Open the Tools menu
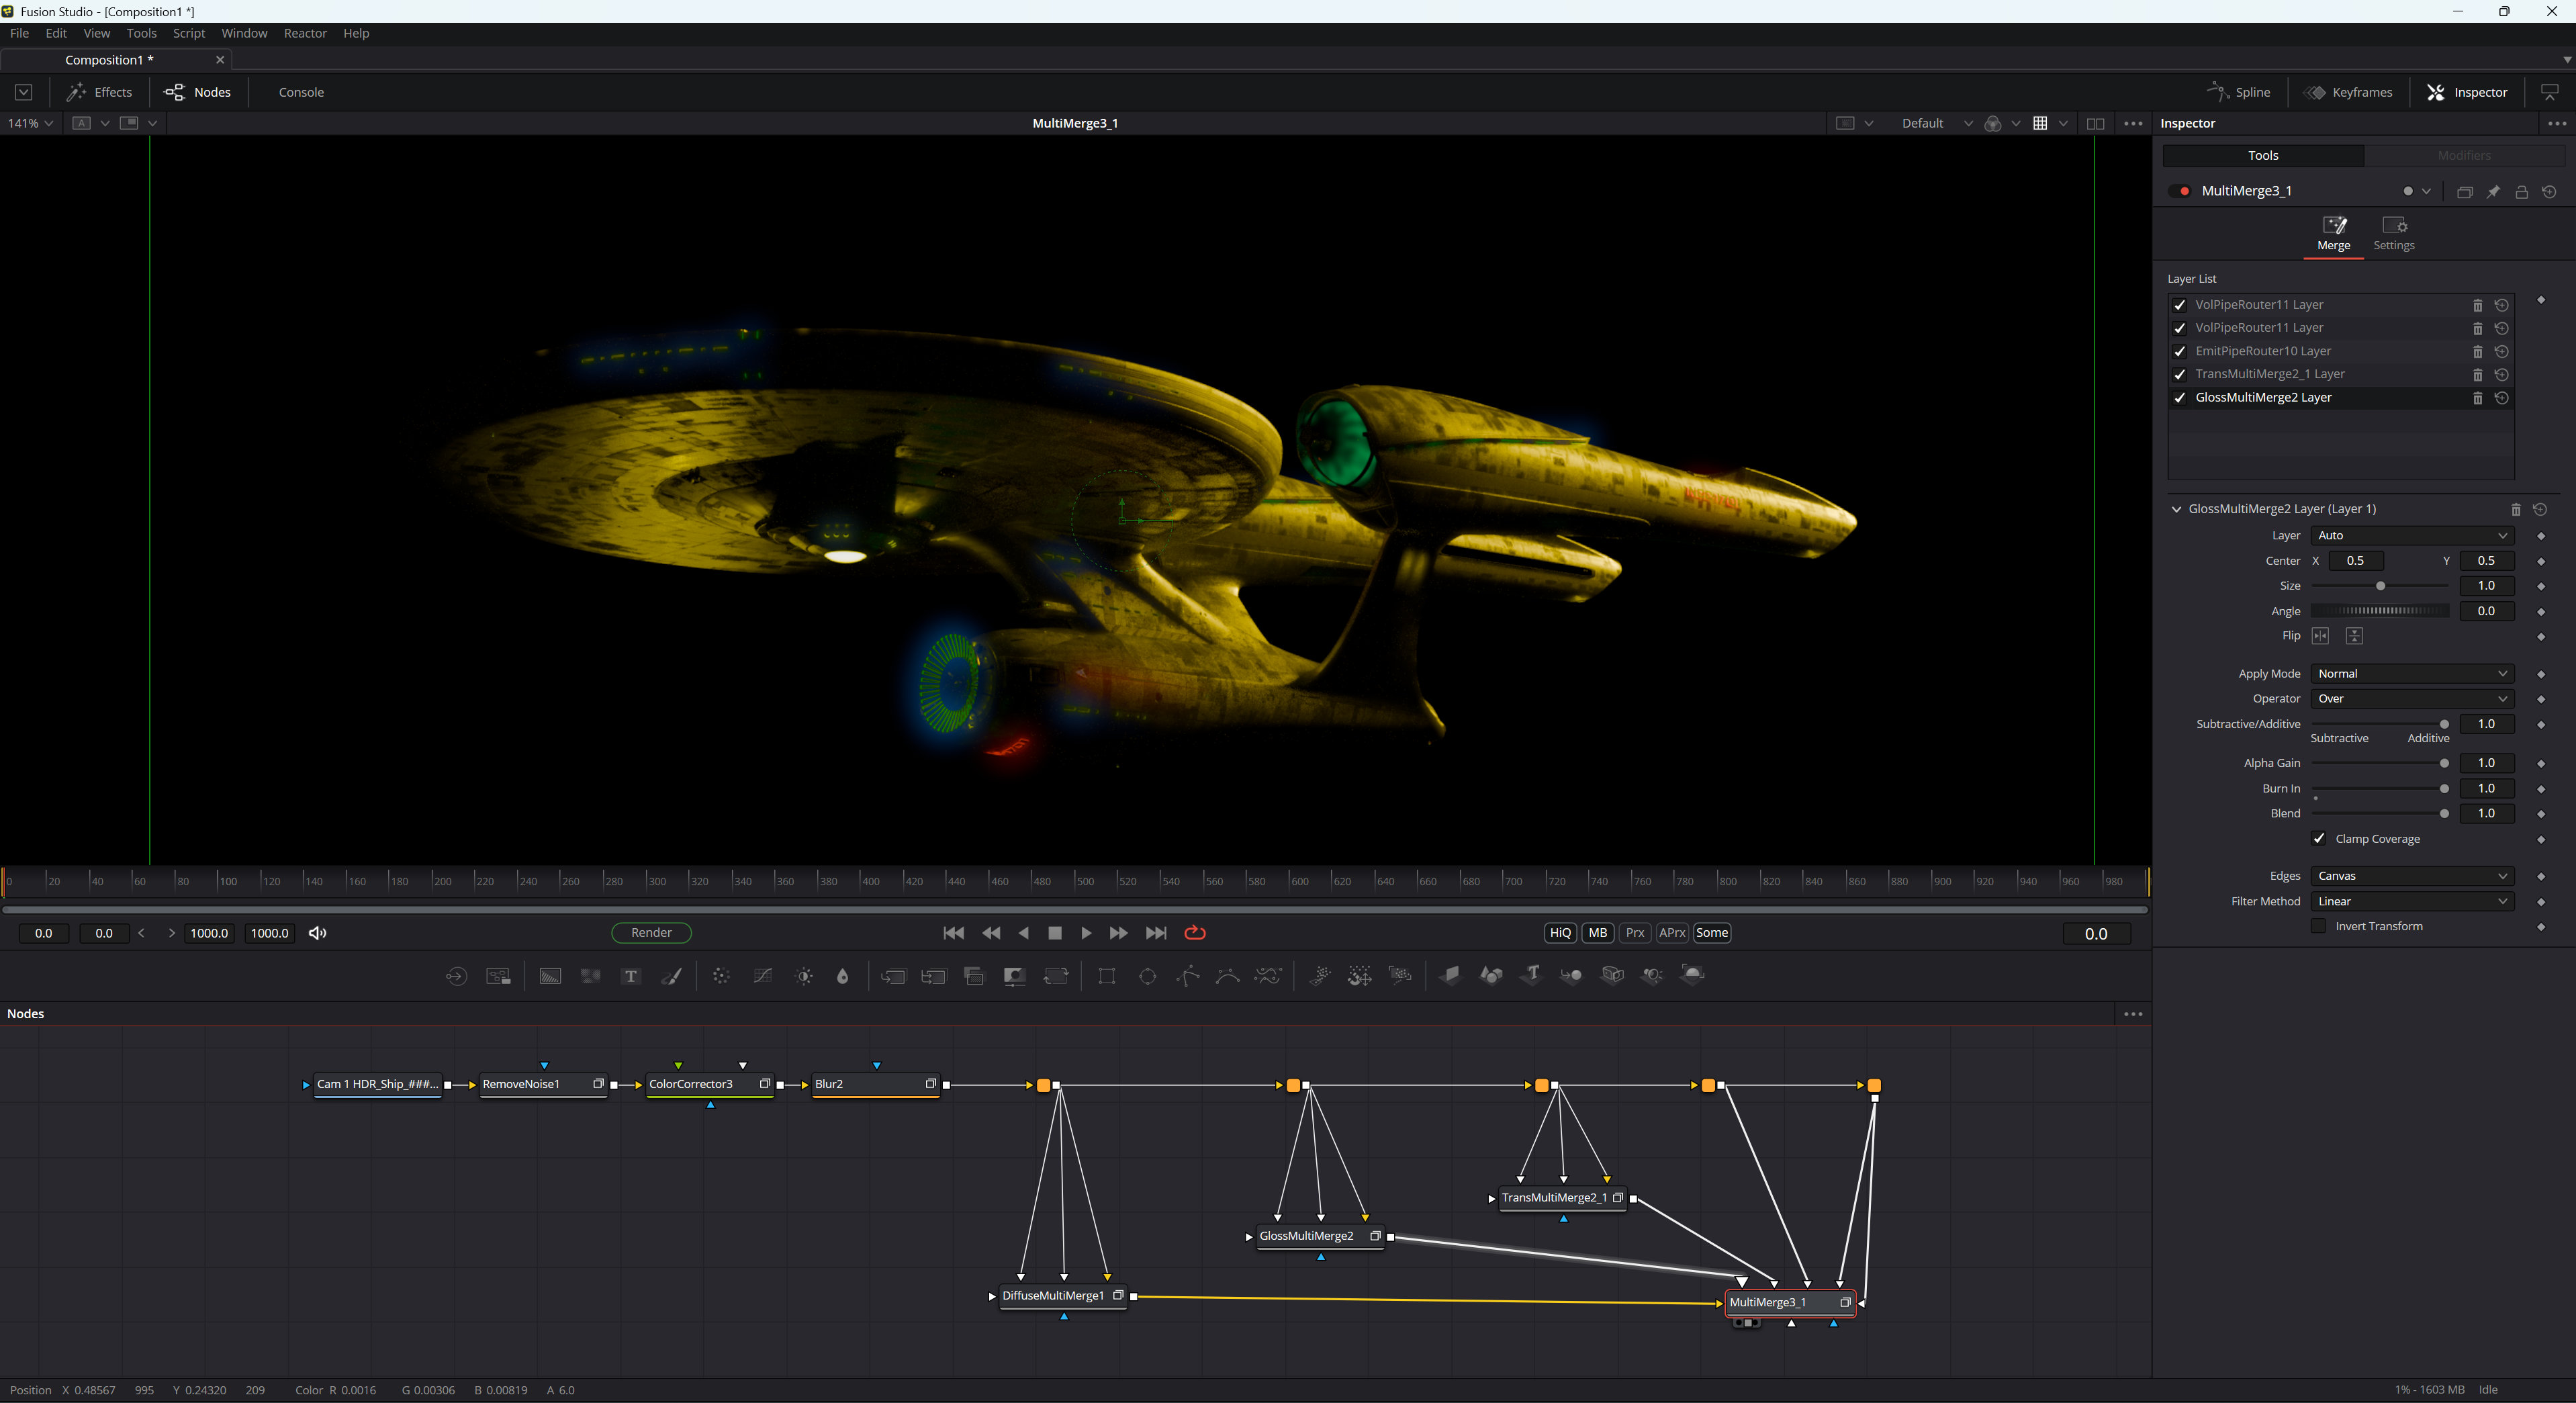This screenshot has width=2576, height=1403. pos(141,33)
